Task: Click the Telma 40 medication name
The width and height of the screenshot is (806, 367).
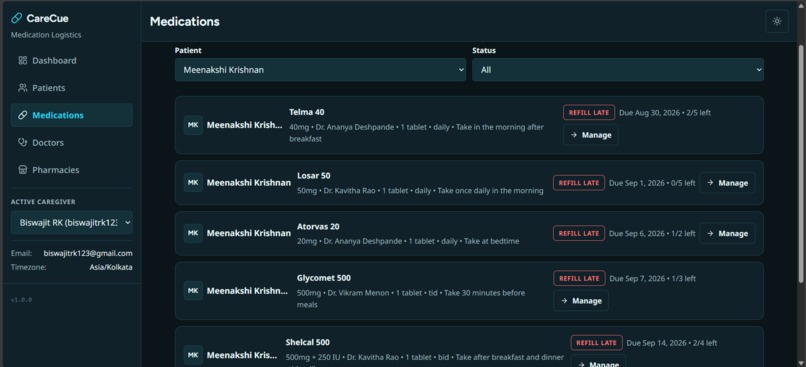Action: 306,112
